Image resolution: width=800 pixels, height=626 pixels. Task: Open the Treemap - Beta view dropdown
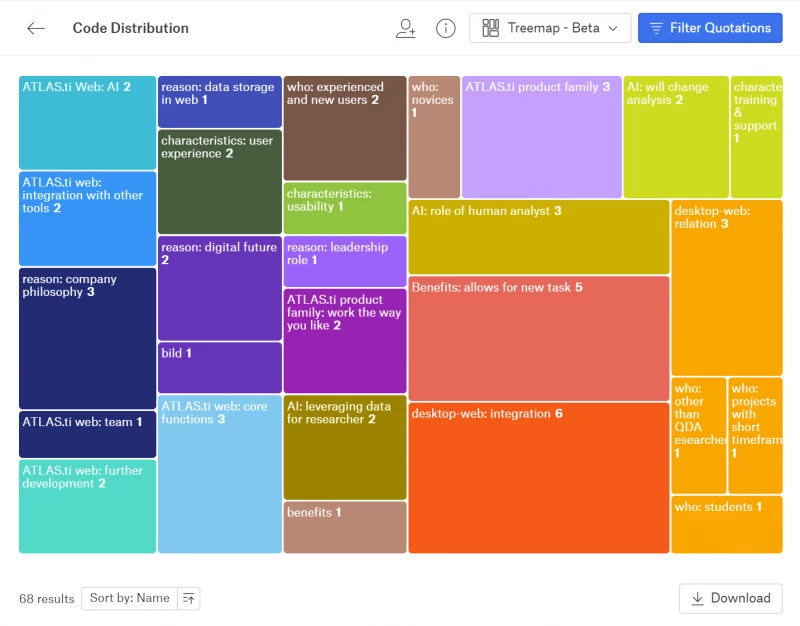(549, 28)
